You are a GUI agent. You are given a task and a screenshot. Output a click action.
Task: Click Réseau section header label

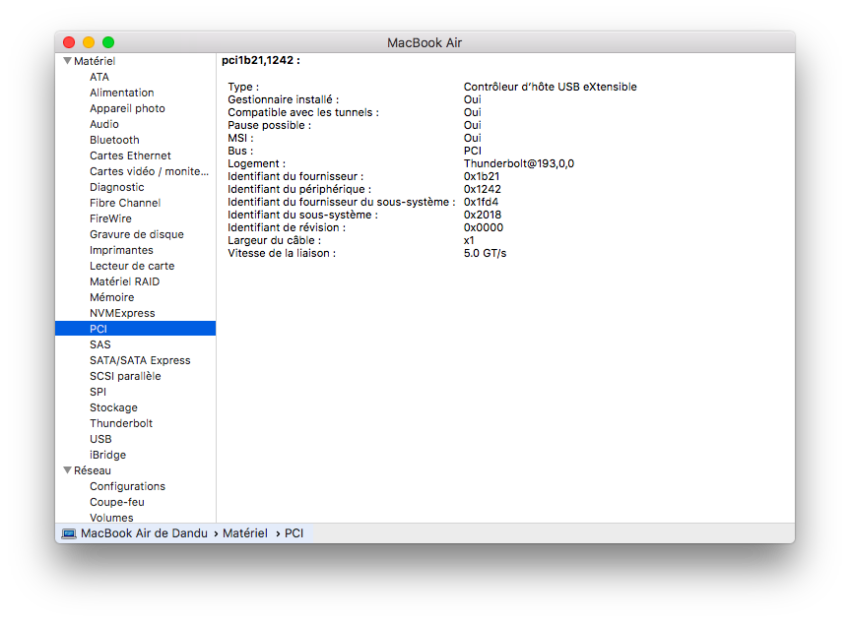click(93, 470)
